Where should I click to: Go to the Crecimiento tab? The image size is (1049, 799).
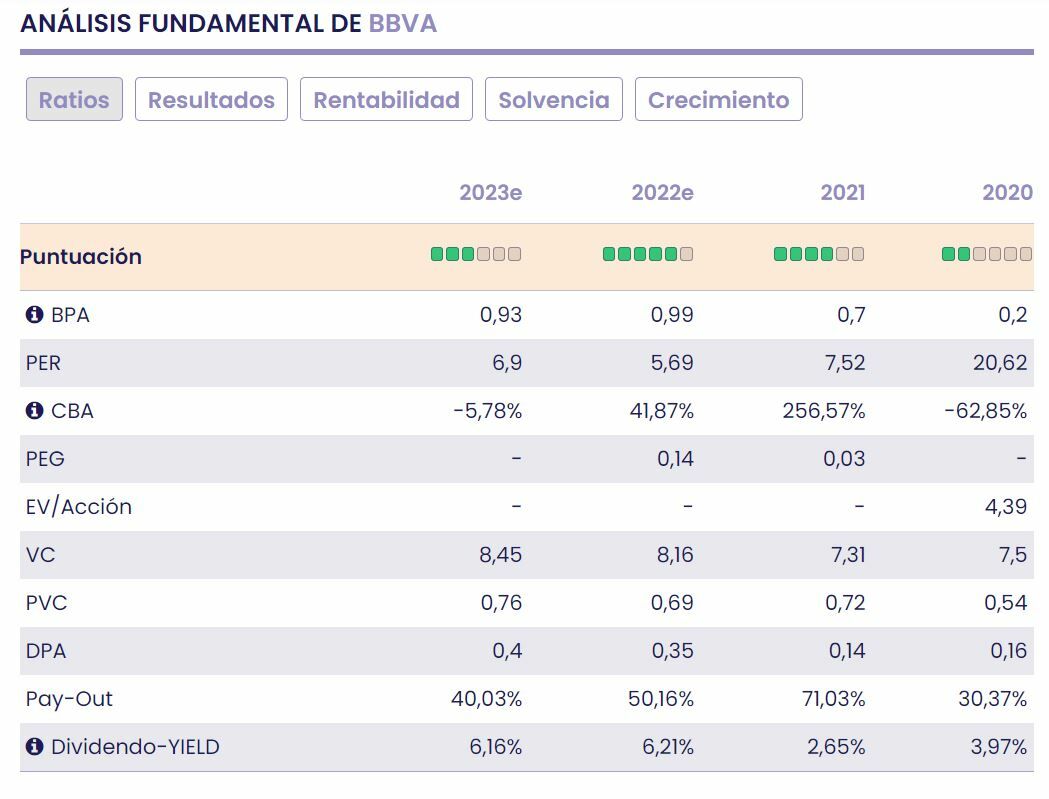(718, 100)
